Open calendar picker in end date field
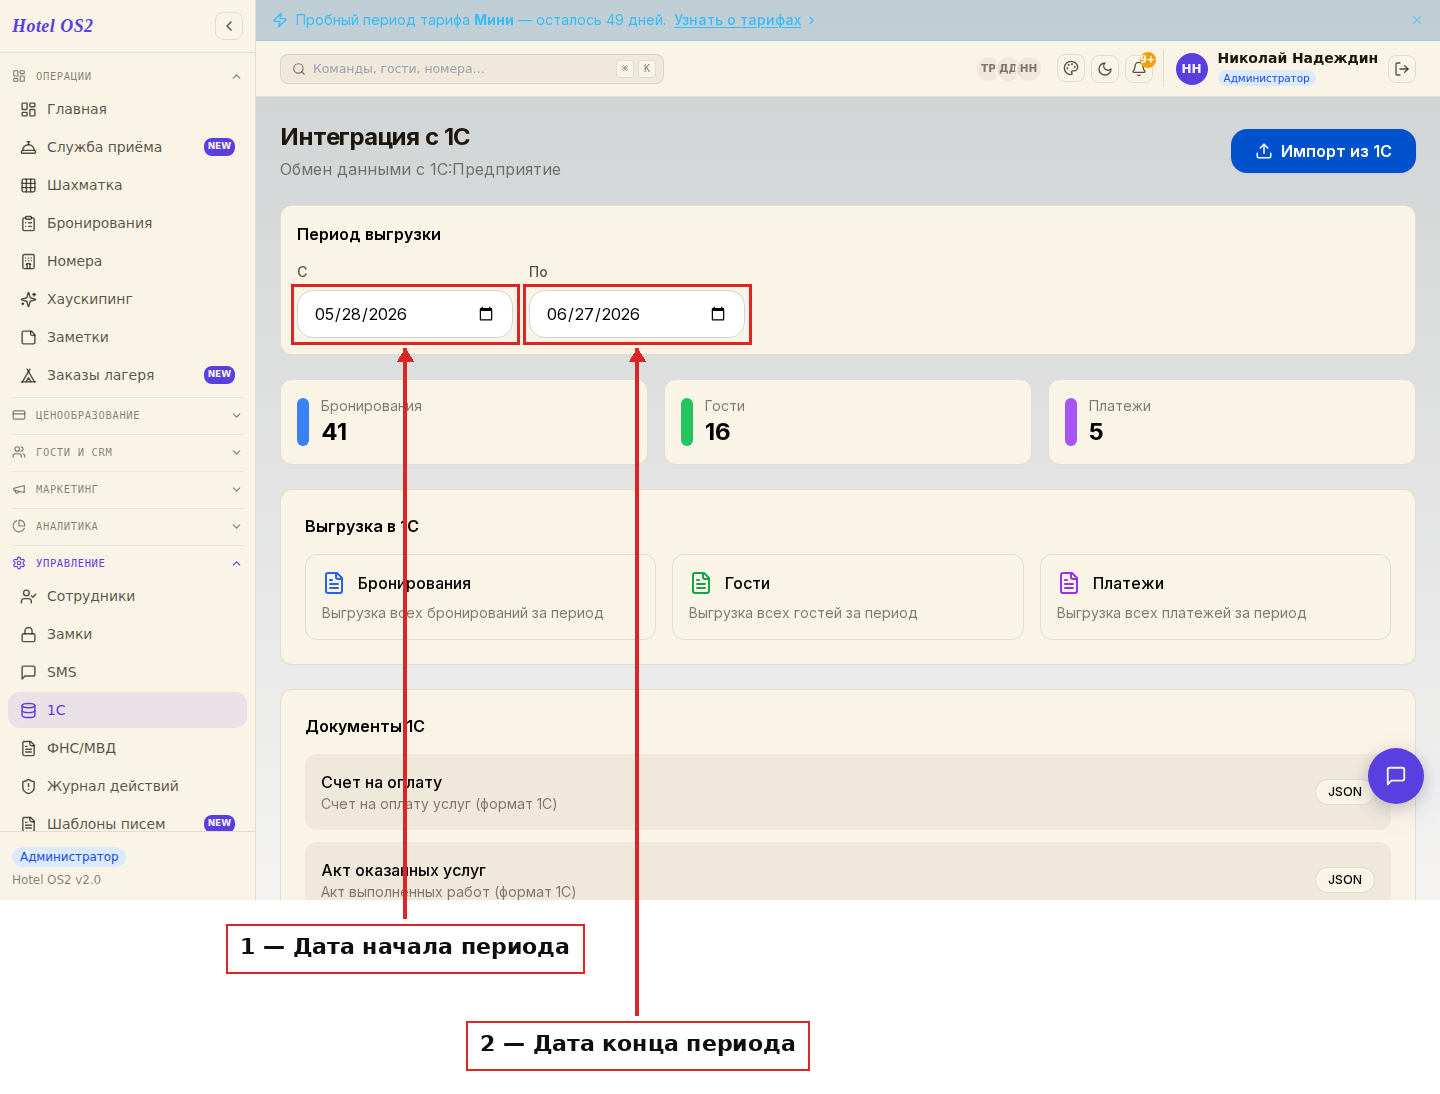The width and height of the screenshot is (1440, 1094). pyautogui.click(x=718, y=314)
